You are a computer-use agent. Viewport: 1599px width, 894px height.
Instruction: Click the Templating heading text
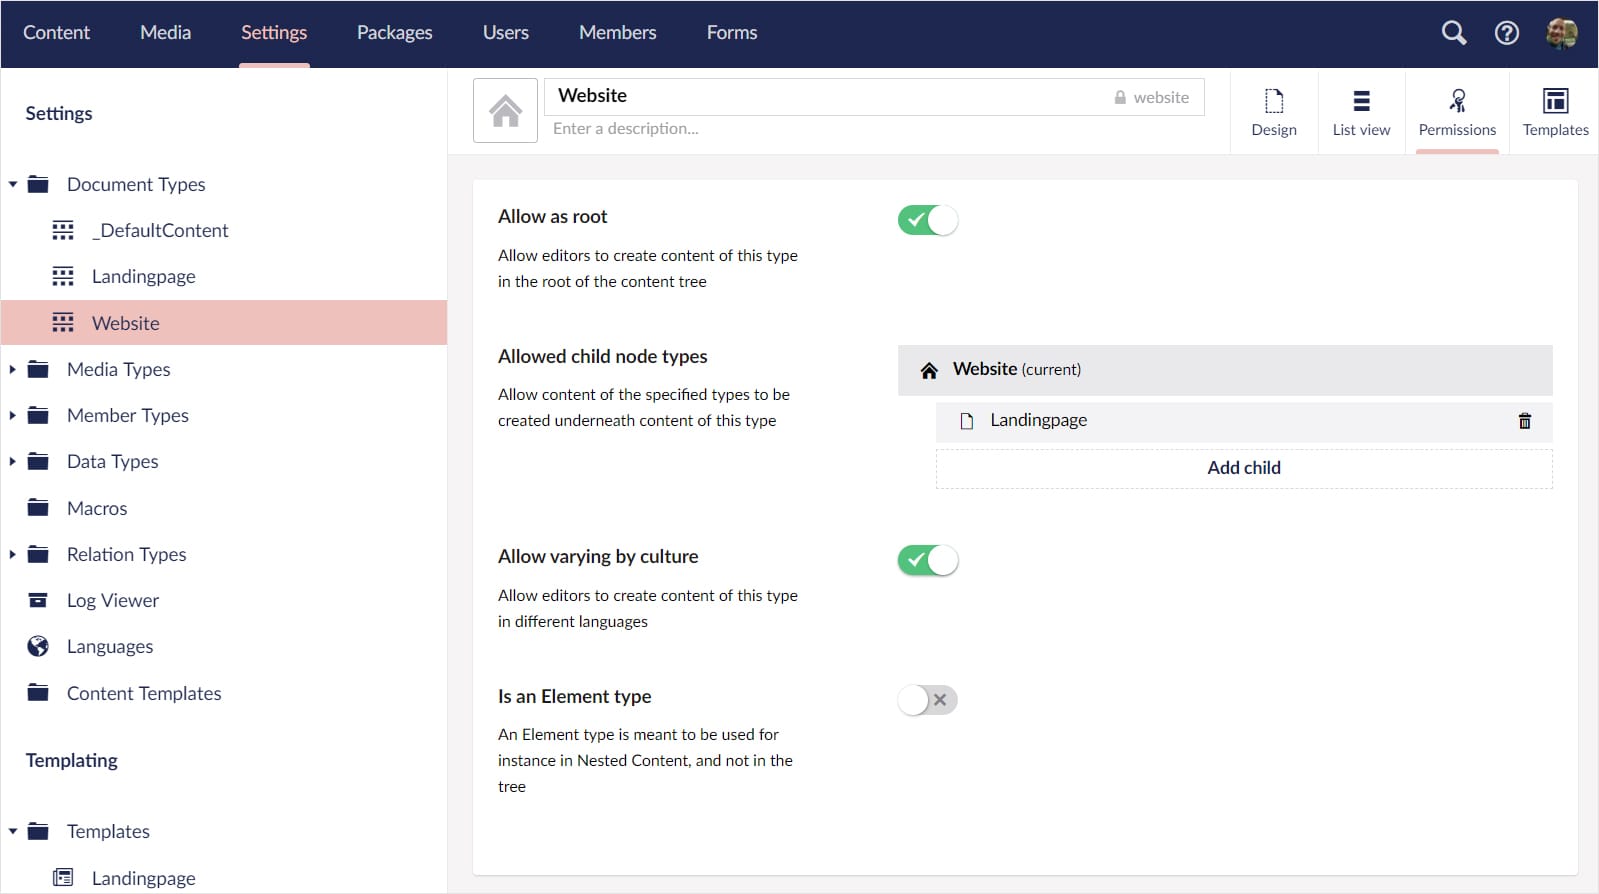point(72,760)
